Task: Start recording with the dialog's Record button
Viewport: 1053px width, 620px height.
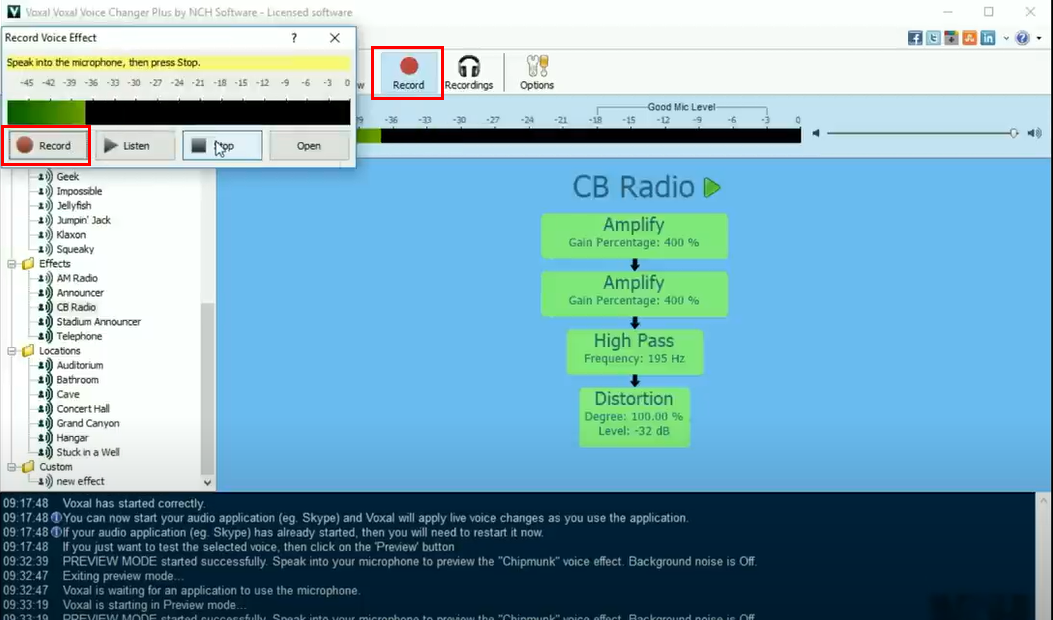Action: (46, 145)
